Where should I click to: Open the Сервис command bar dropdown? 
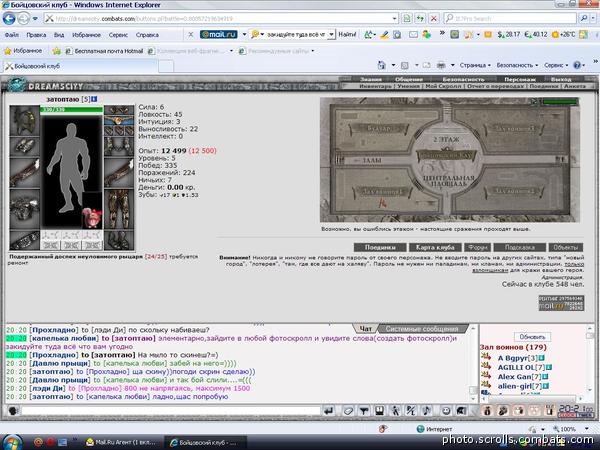tap(556, 65)
